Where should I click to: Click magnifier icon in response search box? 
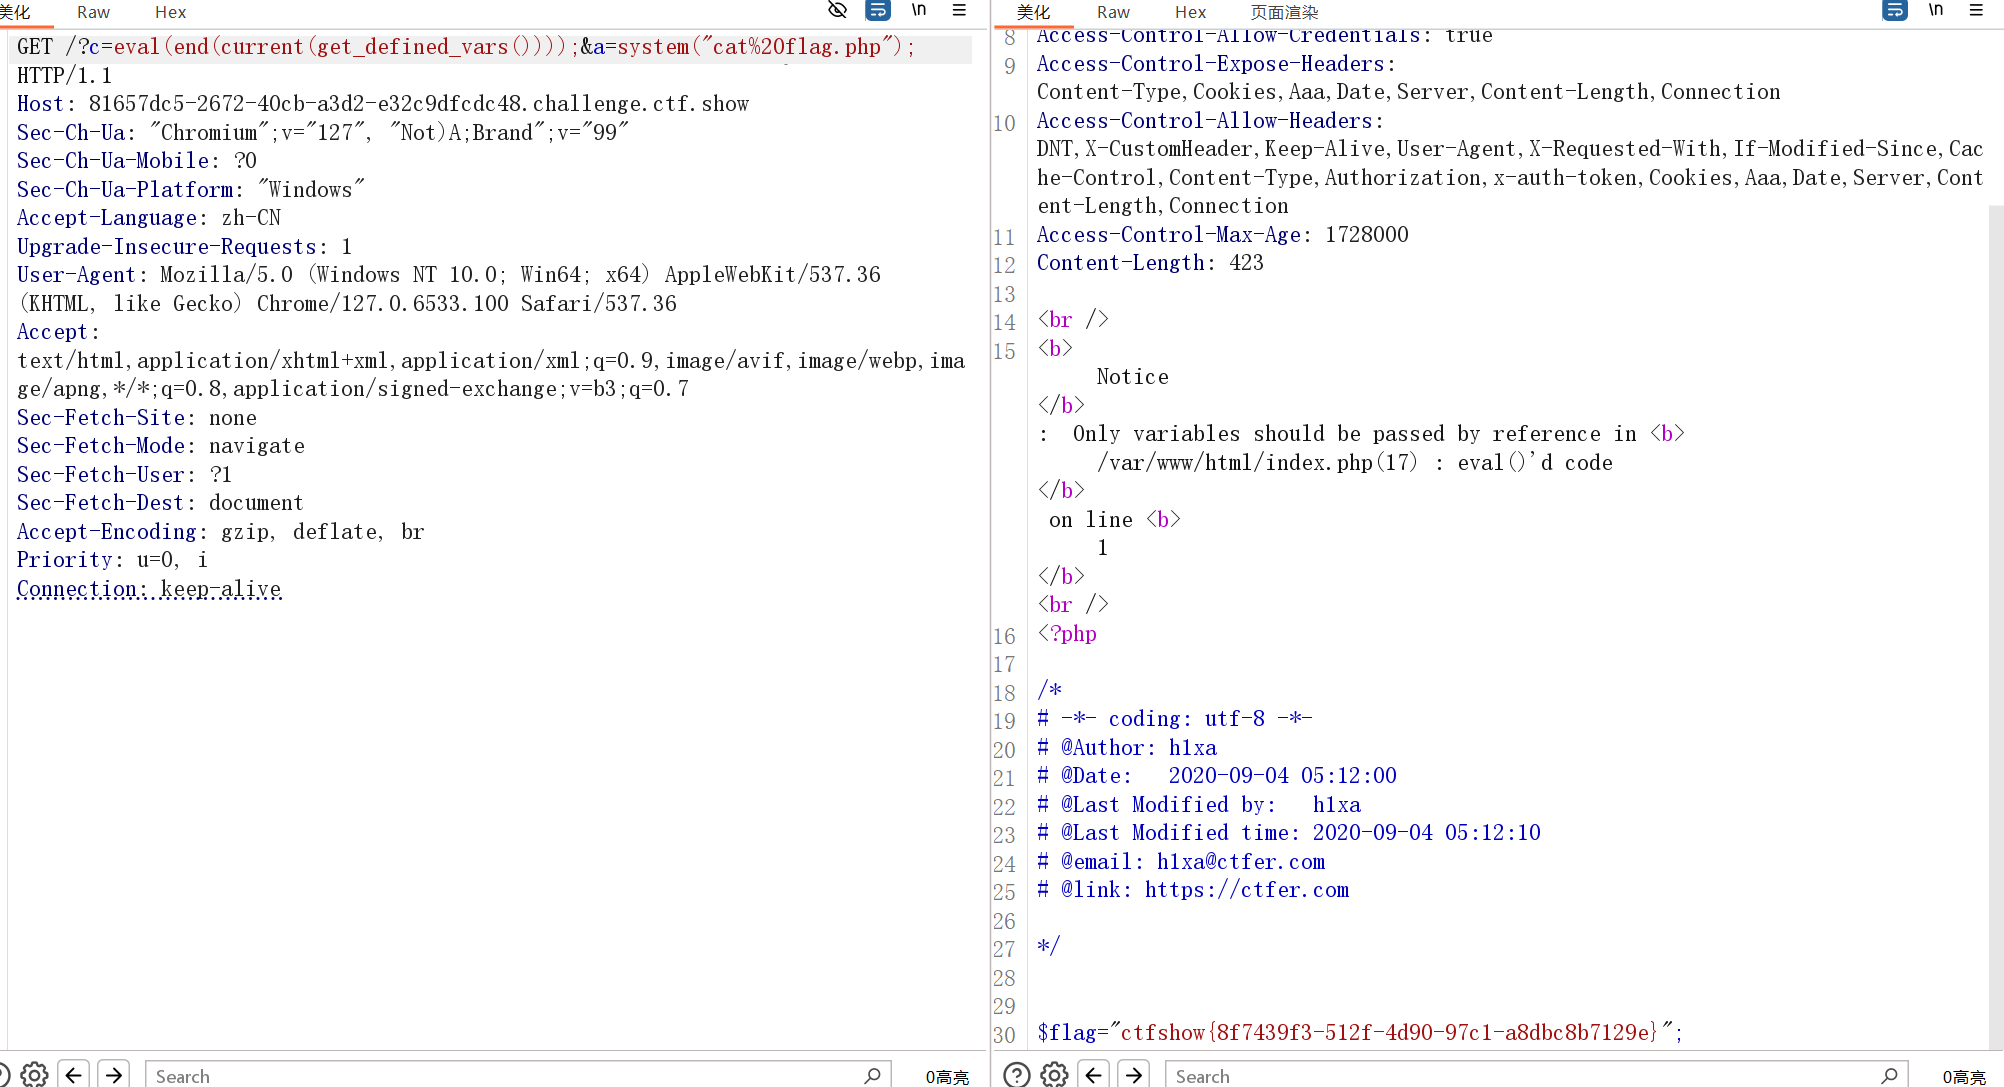1888,1075
